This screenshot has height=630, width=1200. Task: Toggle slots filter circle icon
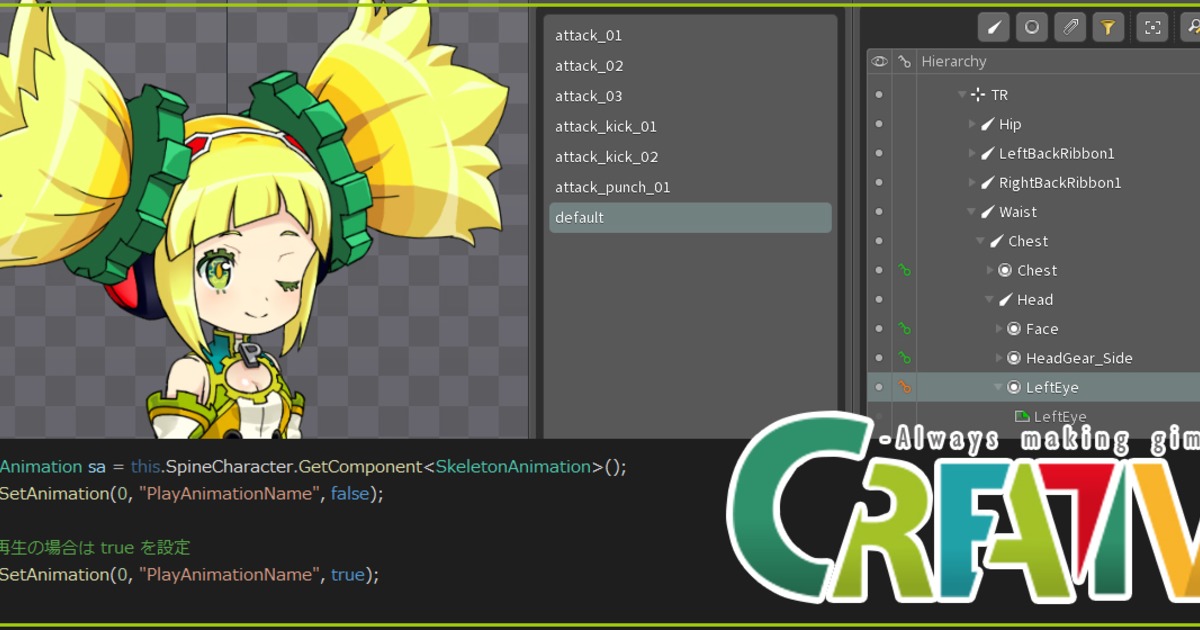tap(1031, 28)
